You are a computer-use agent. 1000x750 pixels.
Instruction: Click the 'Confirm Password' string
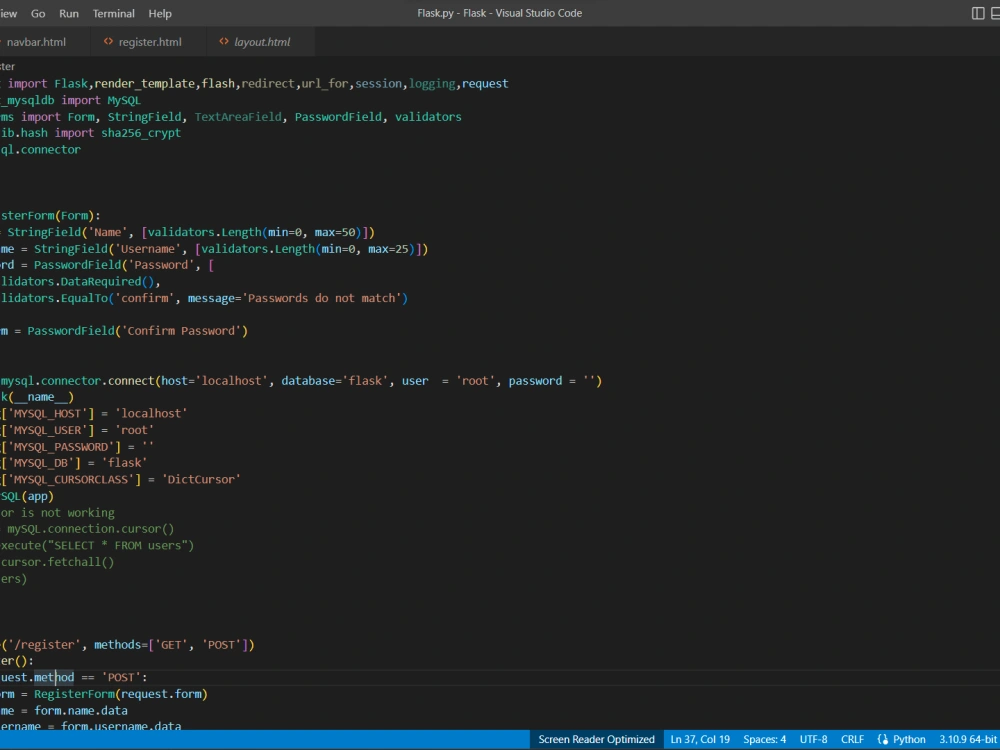pyautogui.click(x=181, y=330)
